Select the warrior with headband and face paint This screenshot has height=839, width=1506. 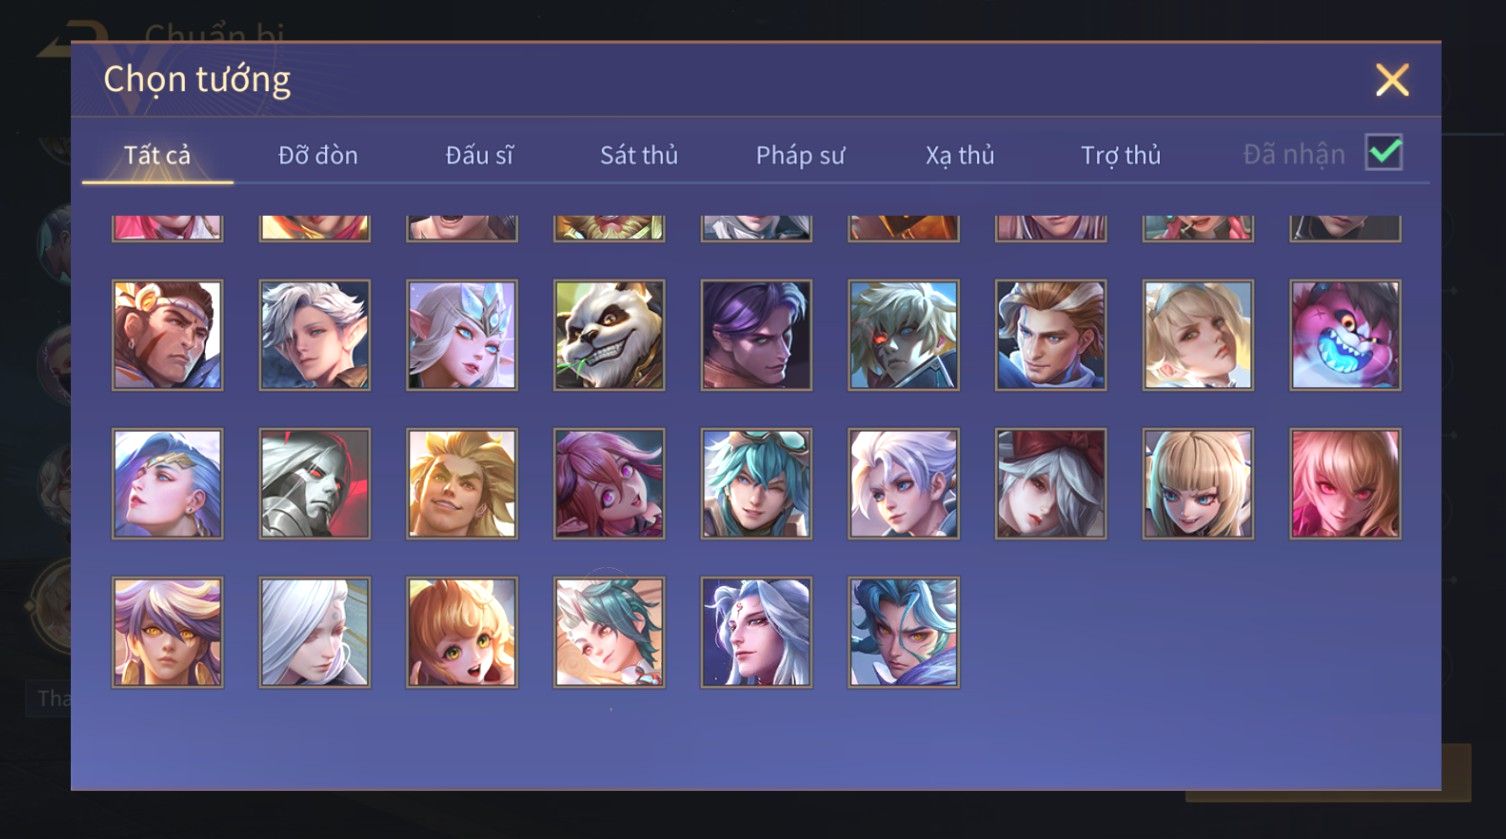click(x=168, y=335)
